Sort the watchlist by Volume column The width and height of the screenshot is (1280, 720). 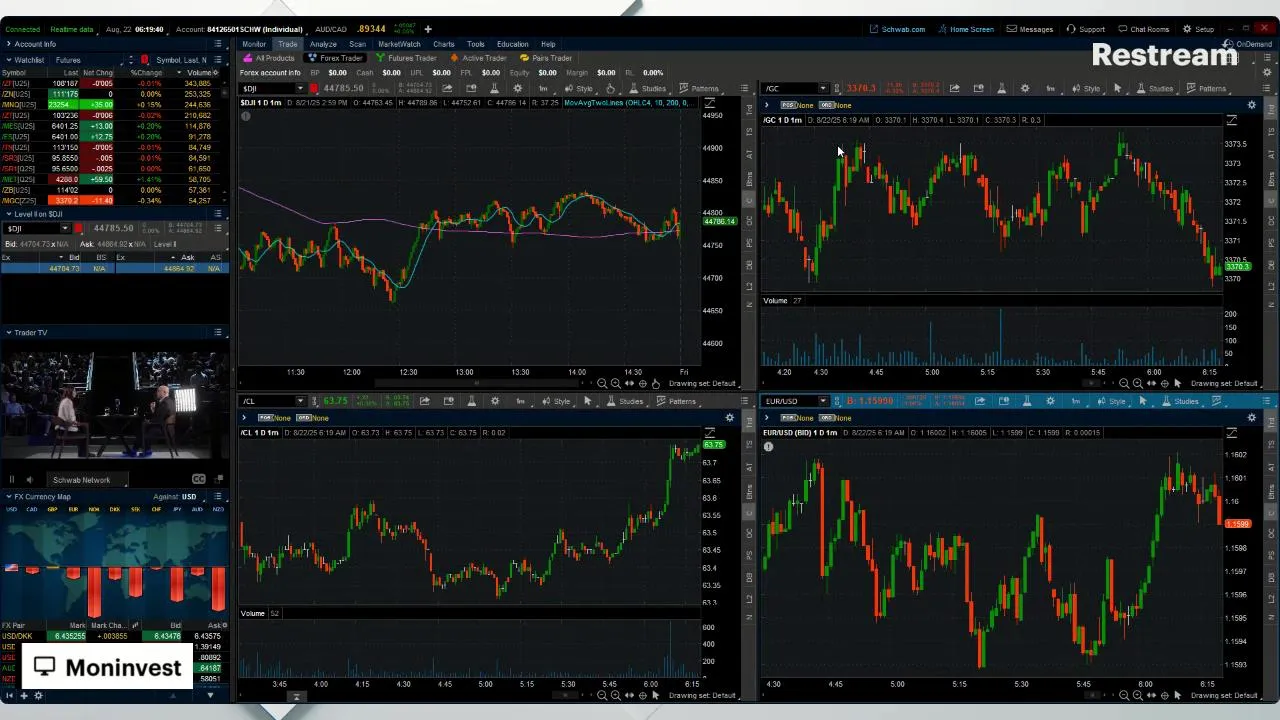pyautogui.click(x=199, y=72)
